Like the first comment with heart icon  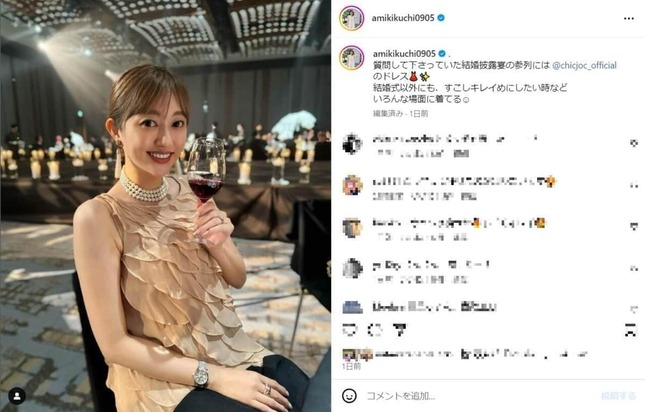pos(634,143)
